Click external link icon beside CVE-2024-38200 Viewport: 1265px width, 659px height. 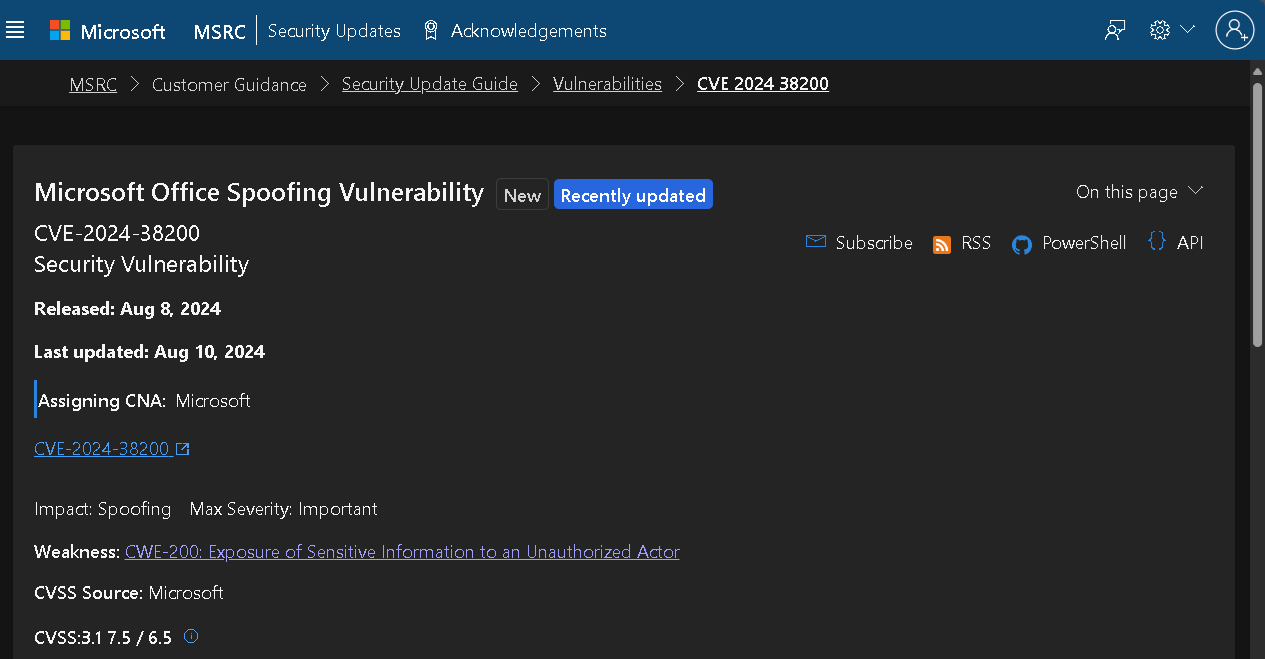pyautogui.click(x=183, y=449)
